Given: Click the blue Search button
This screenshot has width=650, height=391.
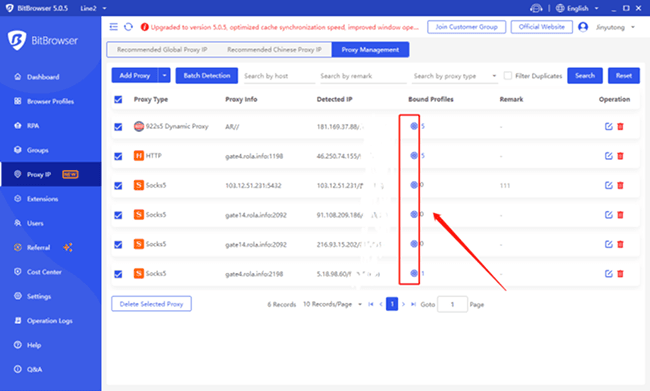Looking at the screenshot, I should (x=585, y=75).
